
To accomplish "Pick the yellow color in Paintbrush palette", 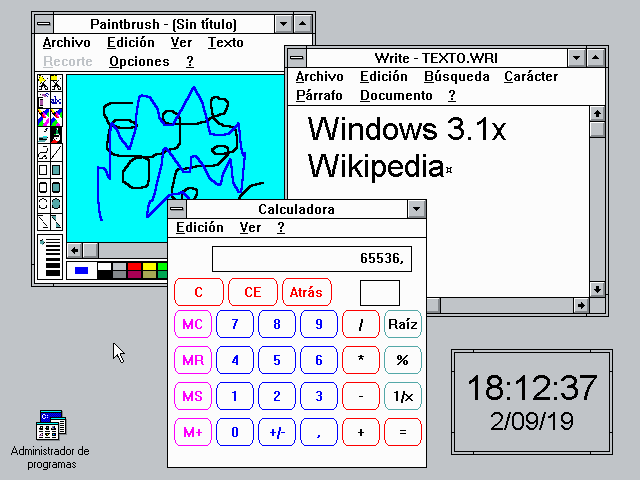I will click(x=149, y=267).
